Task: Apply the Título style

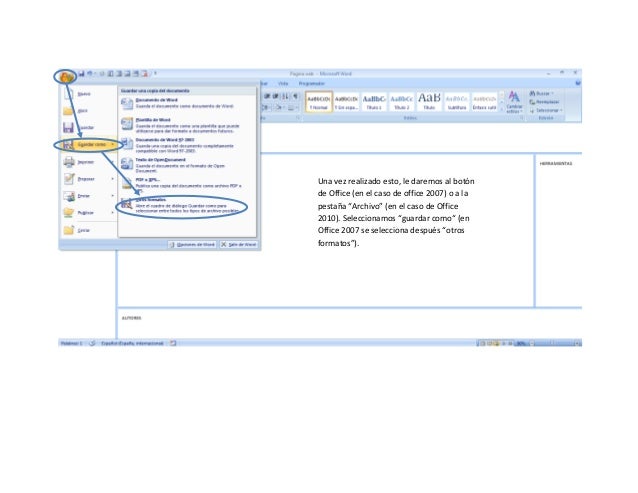Action: pos(429,102)
